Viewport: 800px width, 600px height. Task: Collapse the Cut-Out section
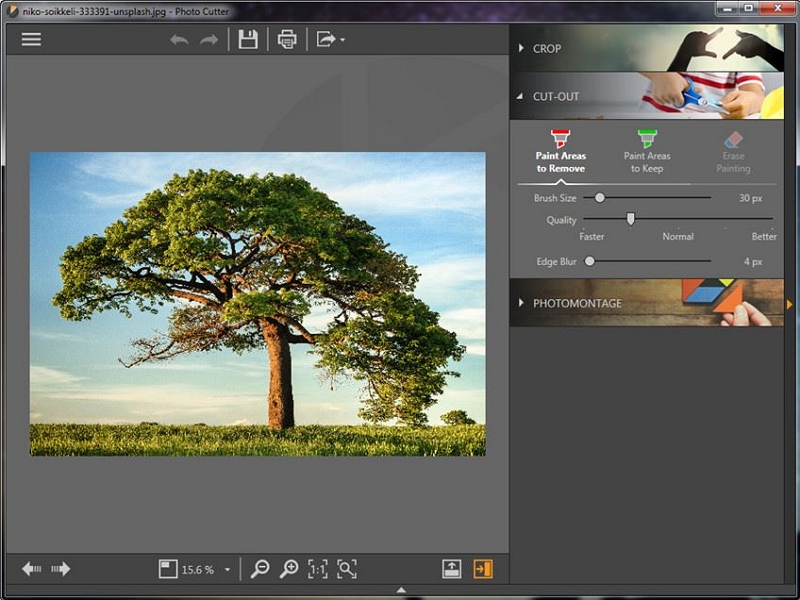pos(555,97)
